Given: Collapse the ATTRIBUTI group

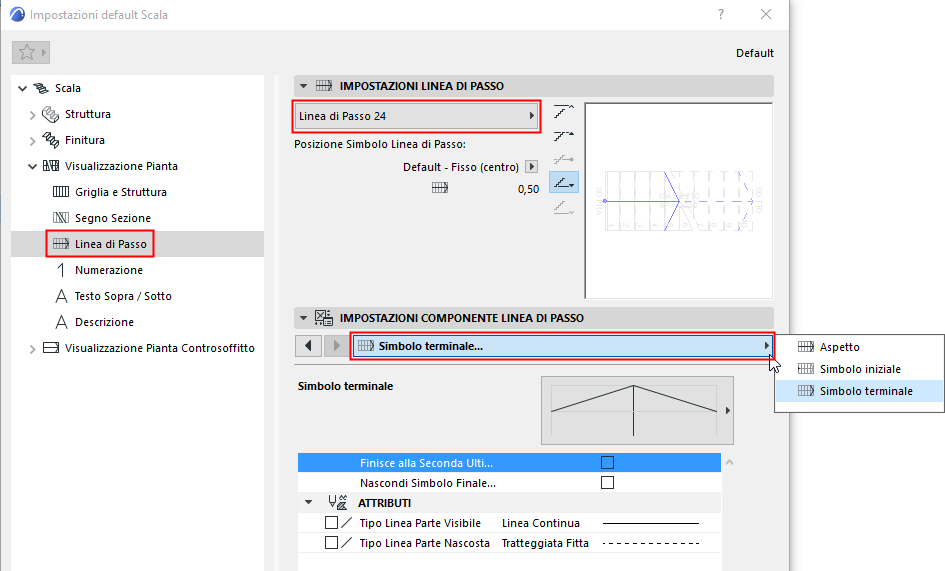Looking at the screenshot, I should click(x=309, y=502).
